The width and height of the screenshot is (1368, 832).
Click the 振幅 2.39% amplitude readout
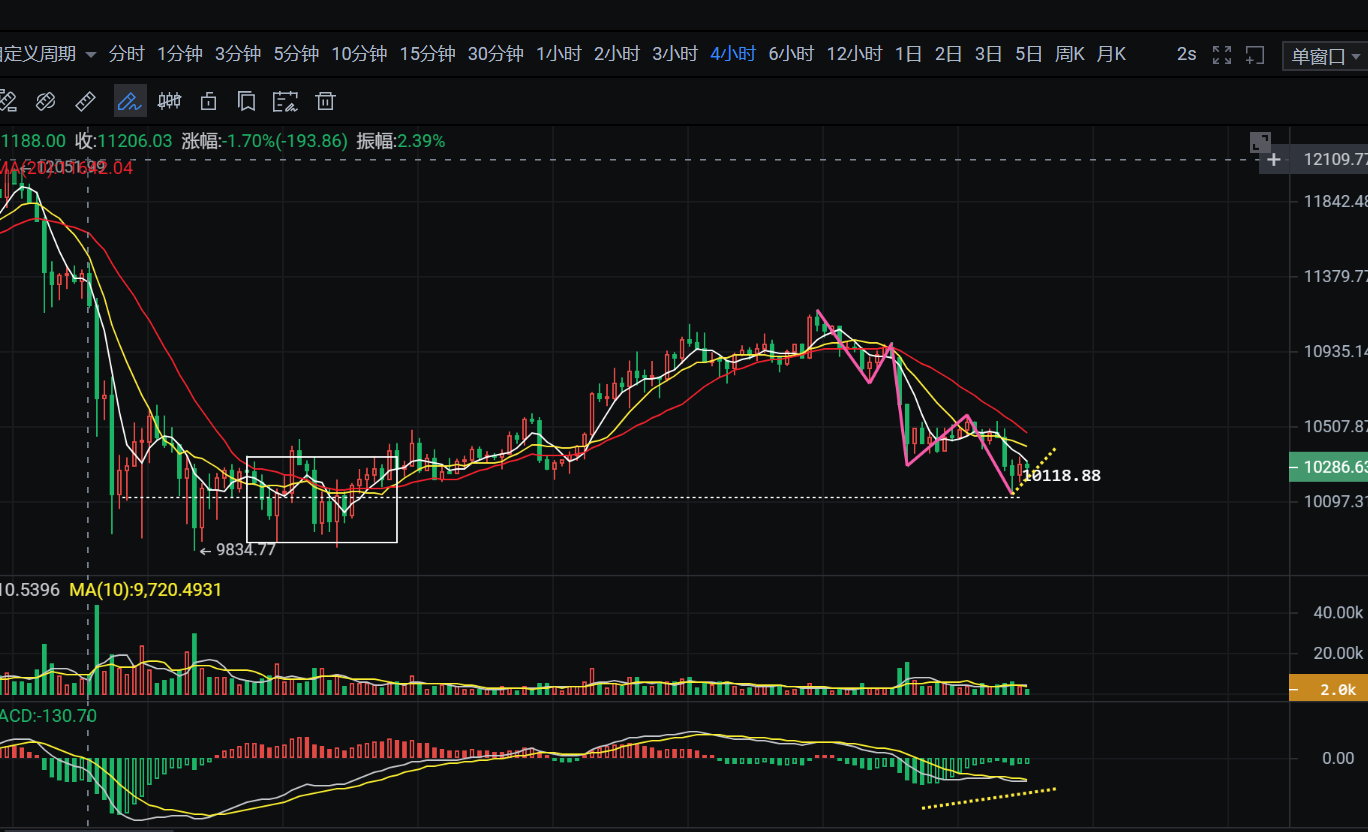coord(401,141)
